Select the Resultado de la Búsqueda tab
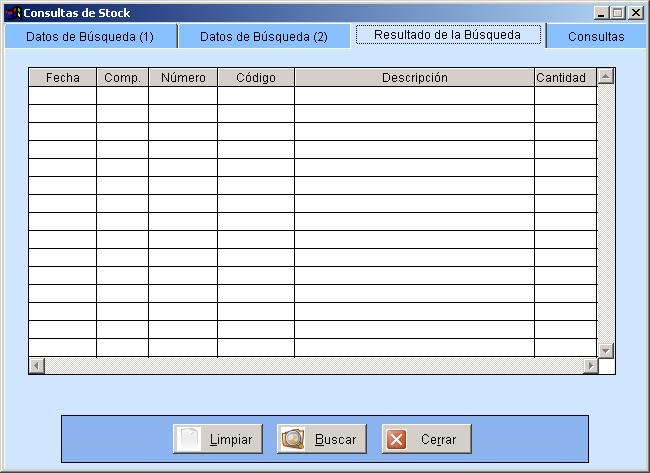 coord(447,35)
